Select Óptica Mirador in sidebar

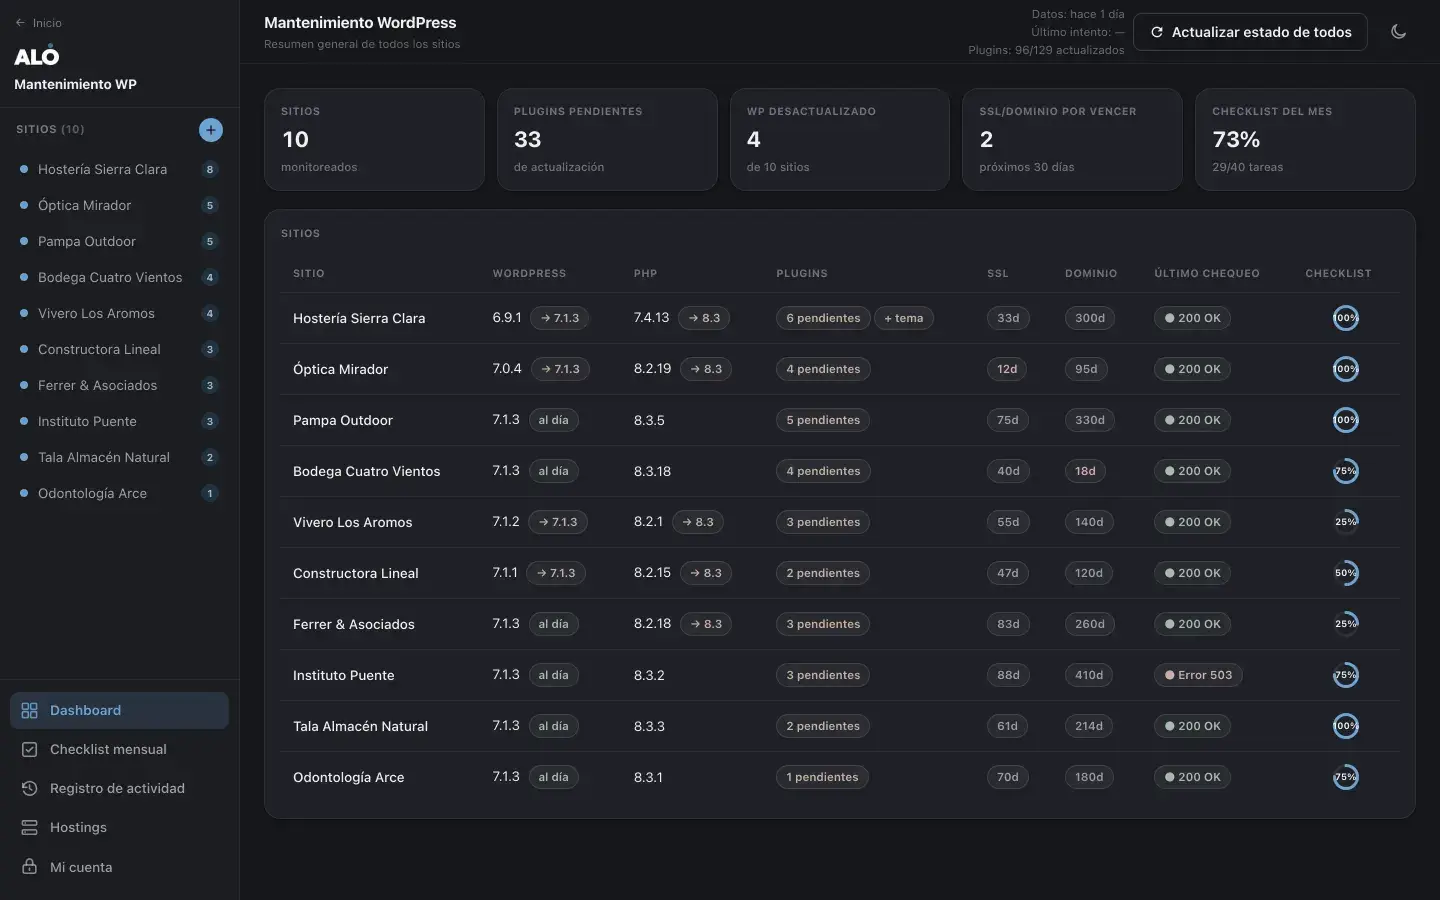click(119, 205)
